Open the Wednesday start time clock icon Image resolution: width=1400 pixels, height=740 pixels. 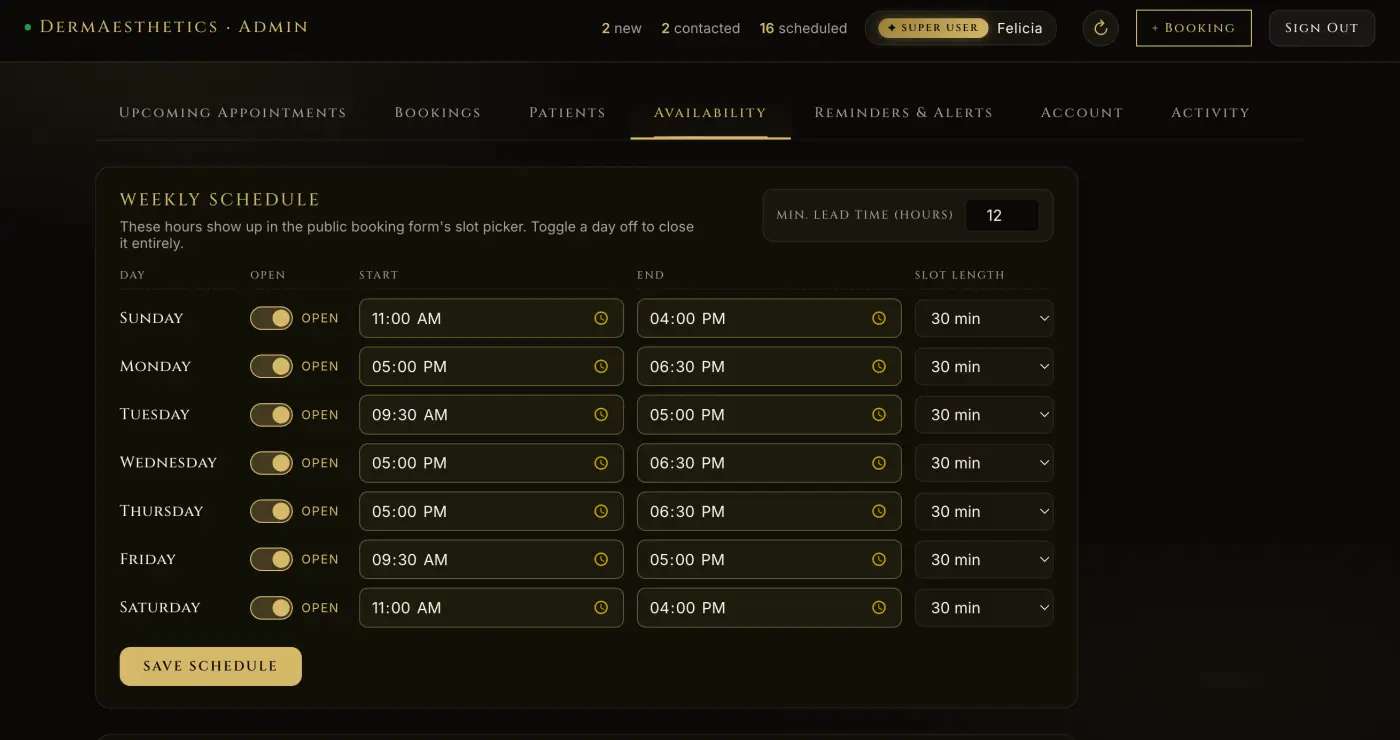[601, 463]
